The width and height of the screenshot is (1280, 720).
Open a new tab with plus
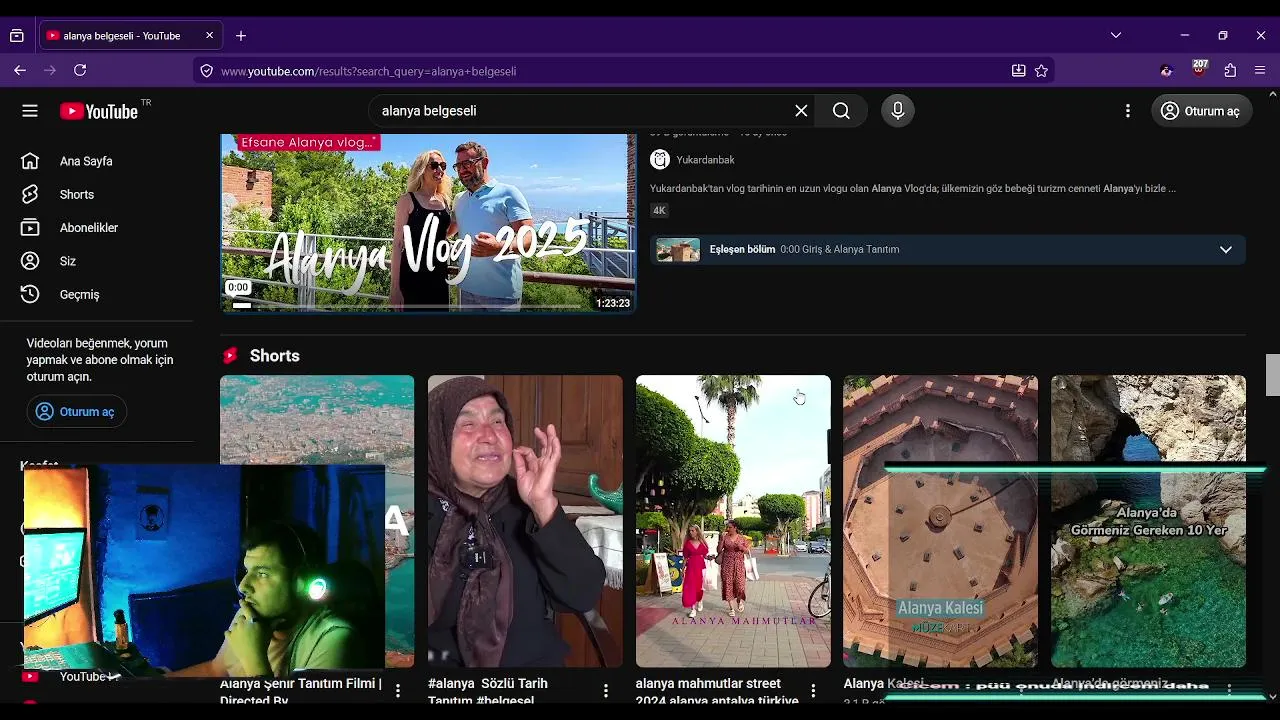tap(241, 36)
